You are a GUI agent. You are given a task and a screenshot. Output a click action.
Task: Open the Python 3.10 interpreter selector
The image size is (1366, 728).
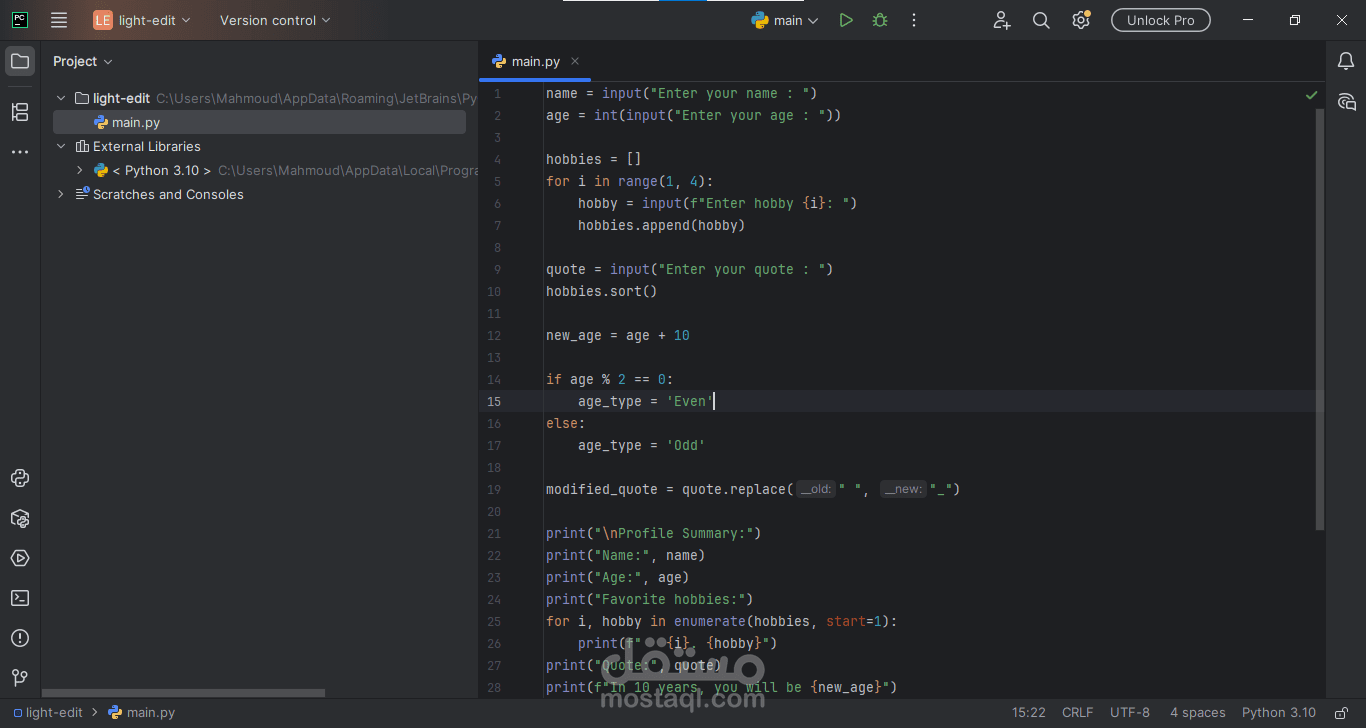(1279, 713)
